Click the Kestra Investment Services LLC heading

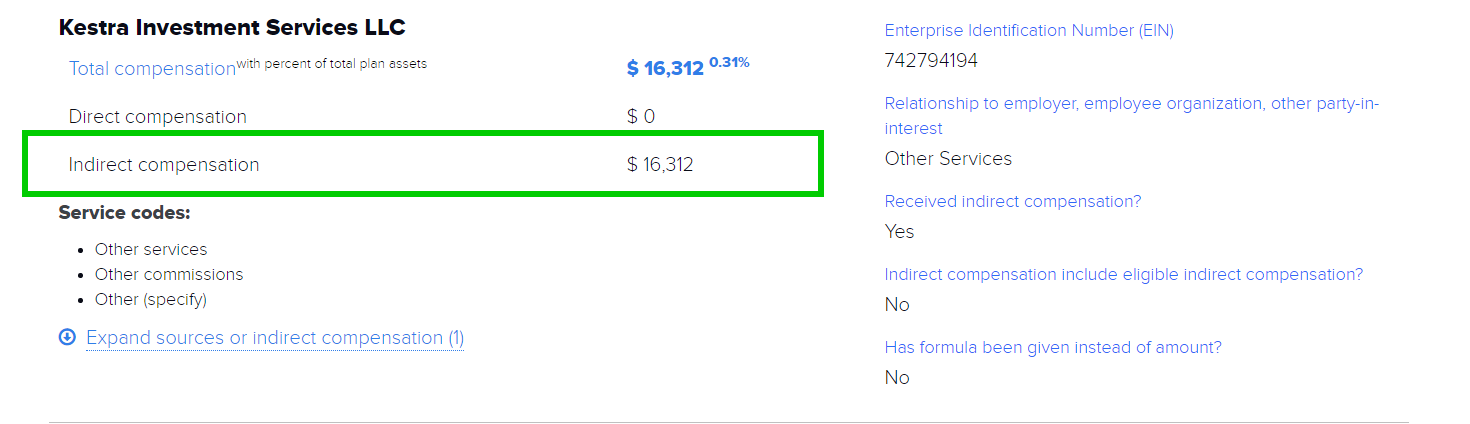(232, 28)
